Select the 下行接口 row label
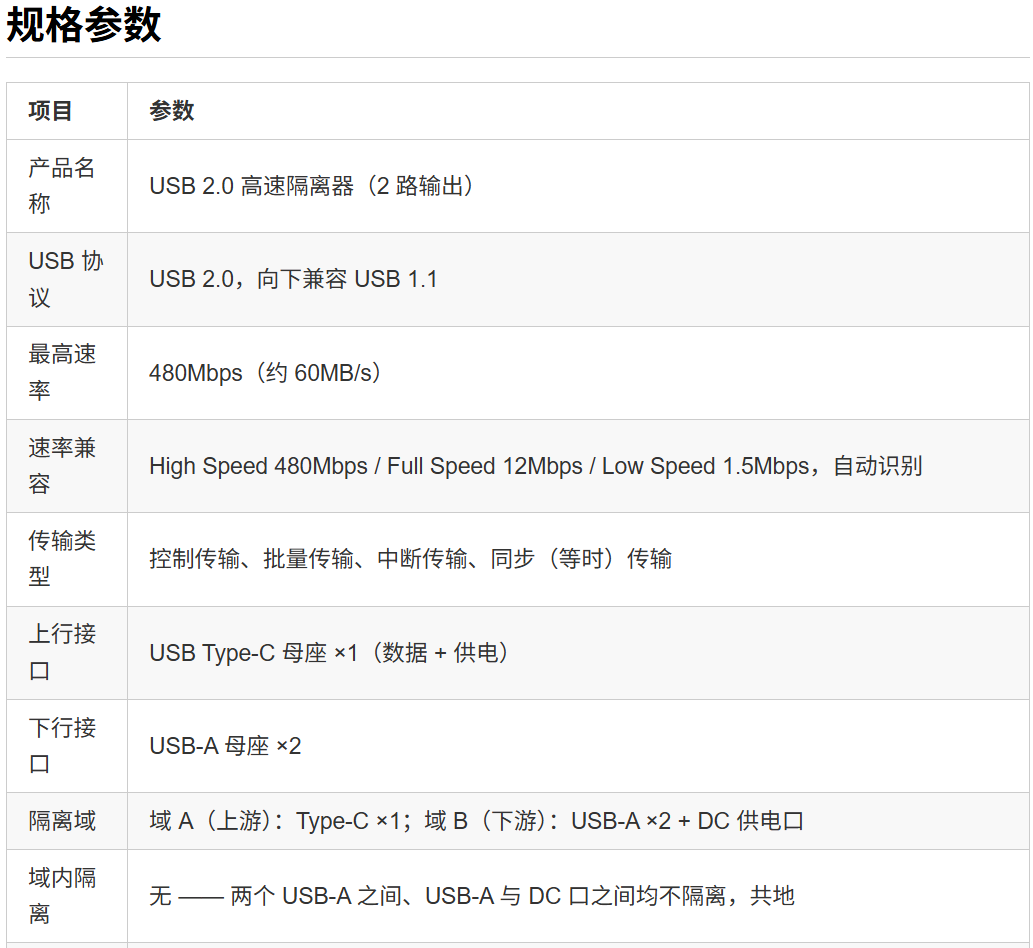 (x=62, y=746)
